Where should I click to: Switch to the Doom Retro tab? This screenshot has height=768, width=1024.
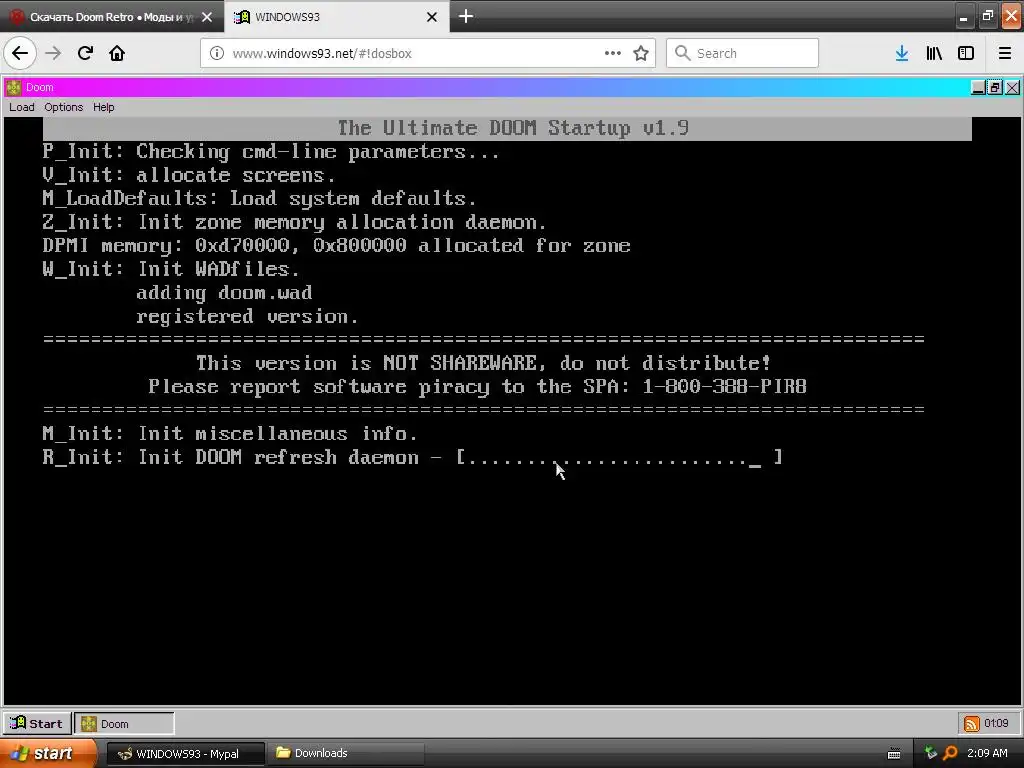[x=111, y=17]
